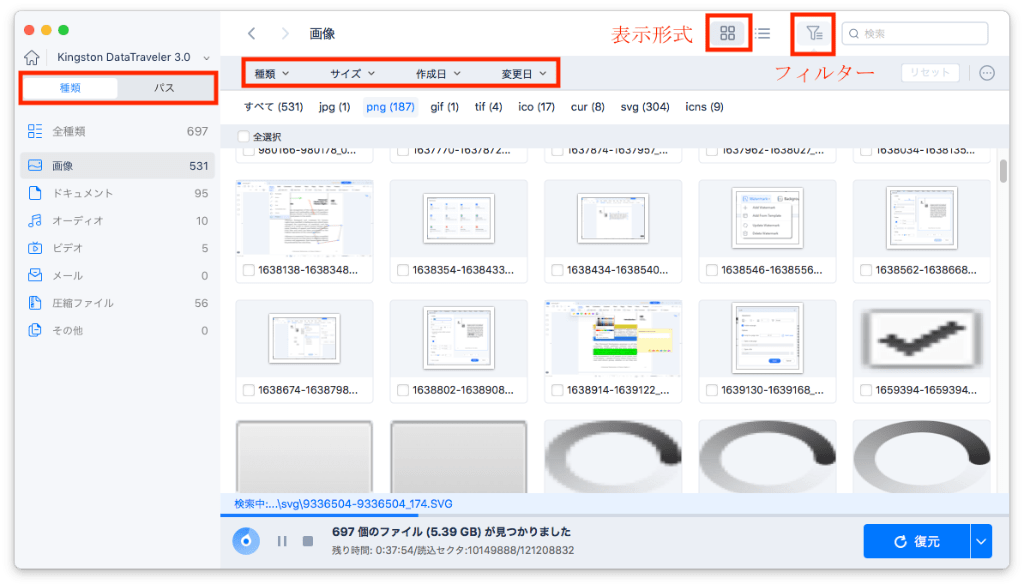Image resolution: width=1024 pixels, height=586 pixels.
Task: Select the 画像 category
Action: pyautogui.click(x=118, y=166)
